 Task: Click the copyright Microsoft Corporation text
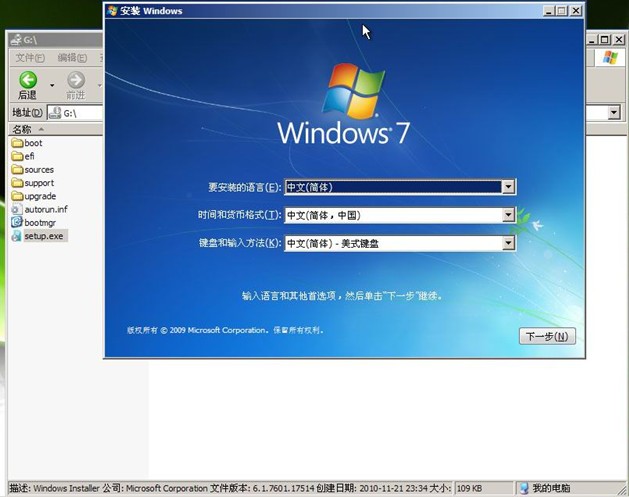(x=225, y=330)
